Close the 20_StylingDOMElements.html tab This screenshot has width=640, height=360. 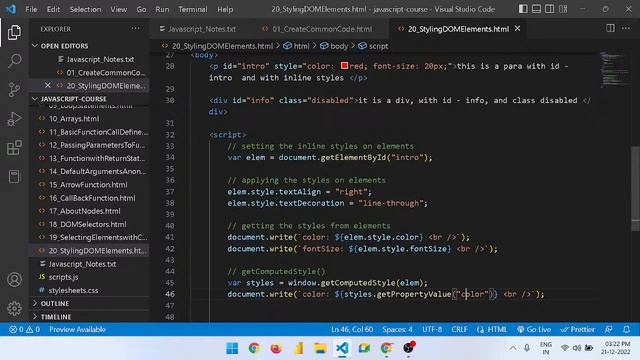518,29
